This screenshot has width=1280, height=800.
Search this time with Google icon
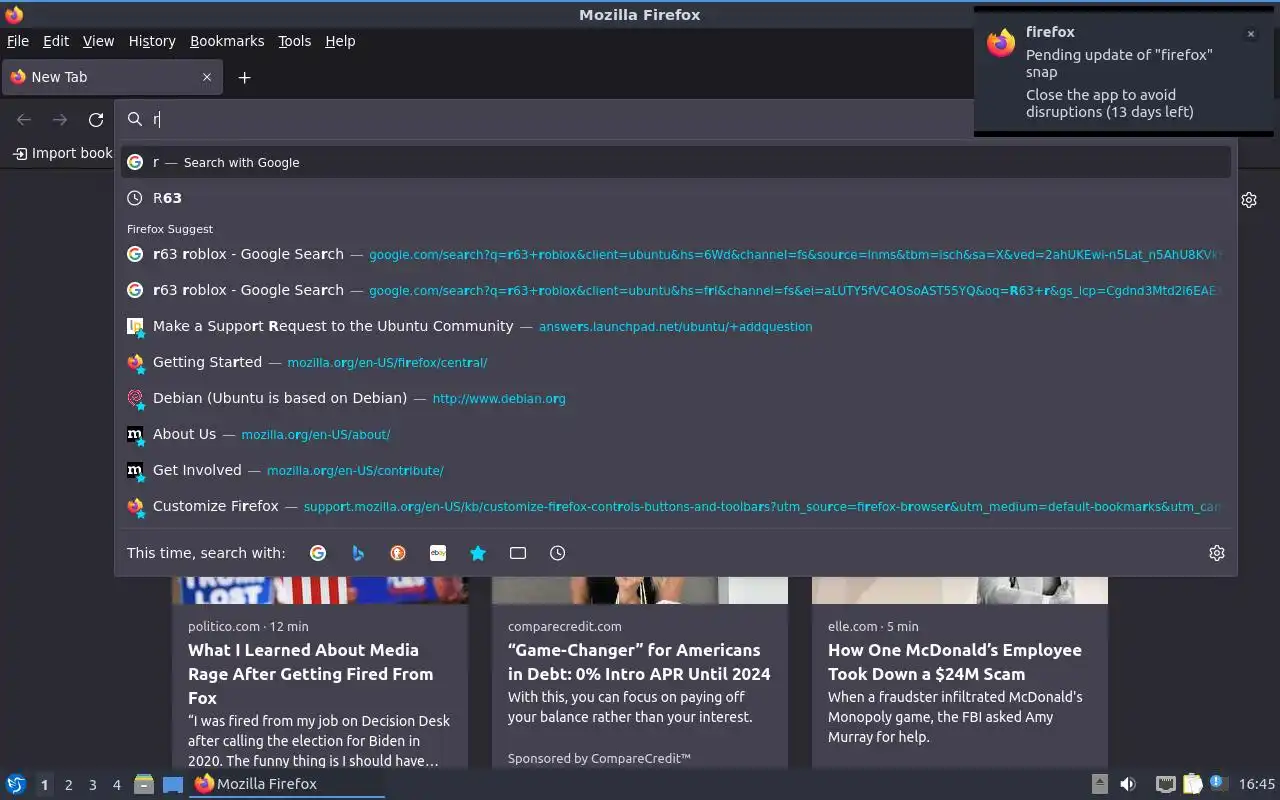[x=318, y=553]
